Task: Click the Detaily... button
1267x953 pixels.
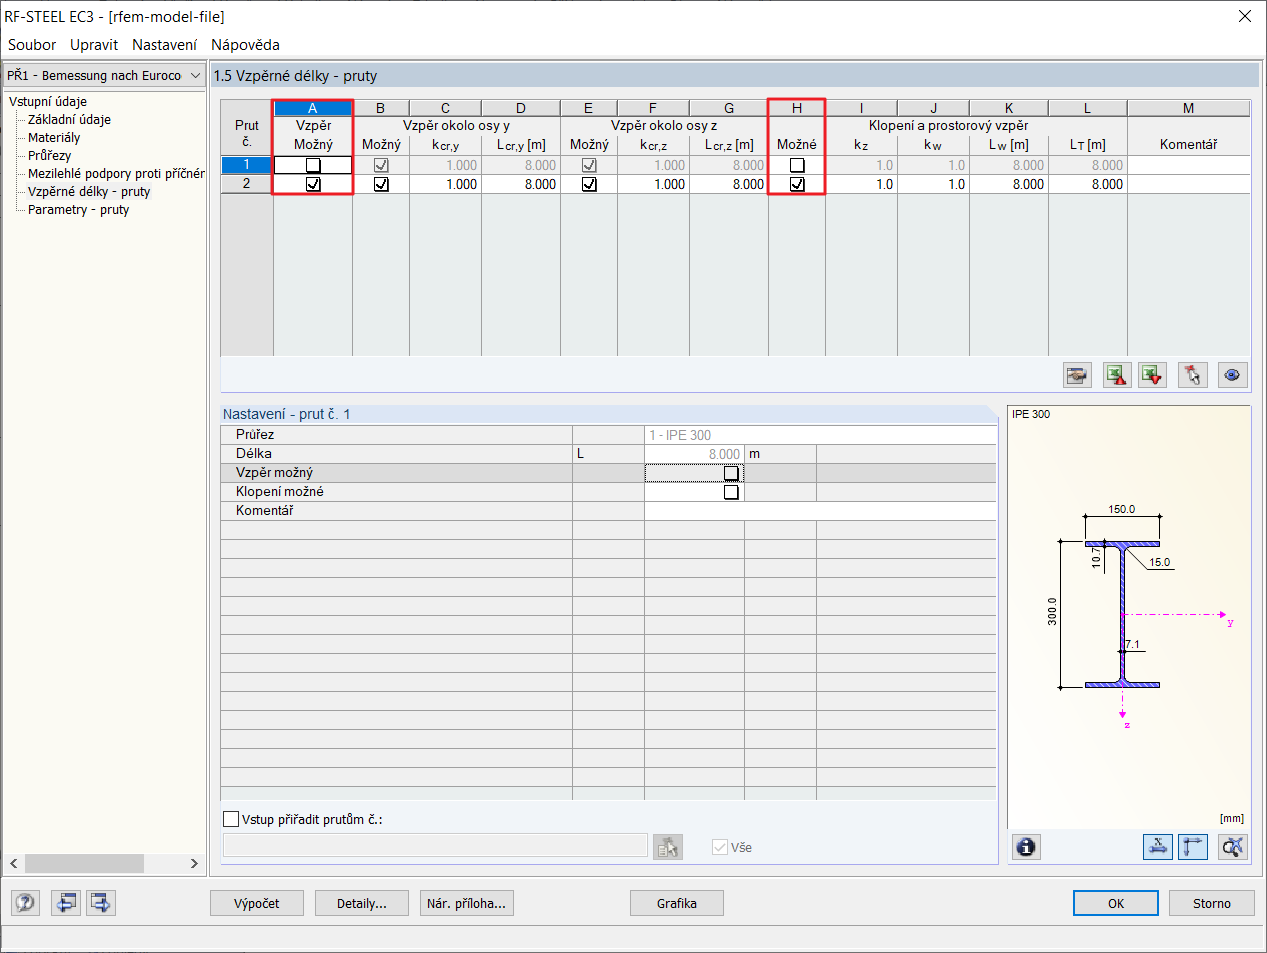Action: 362,903
